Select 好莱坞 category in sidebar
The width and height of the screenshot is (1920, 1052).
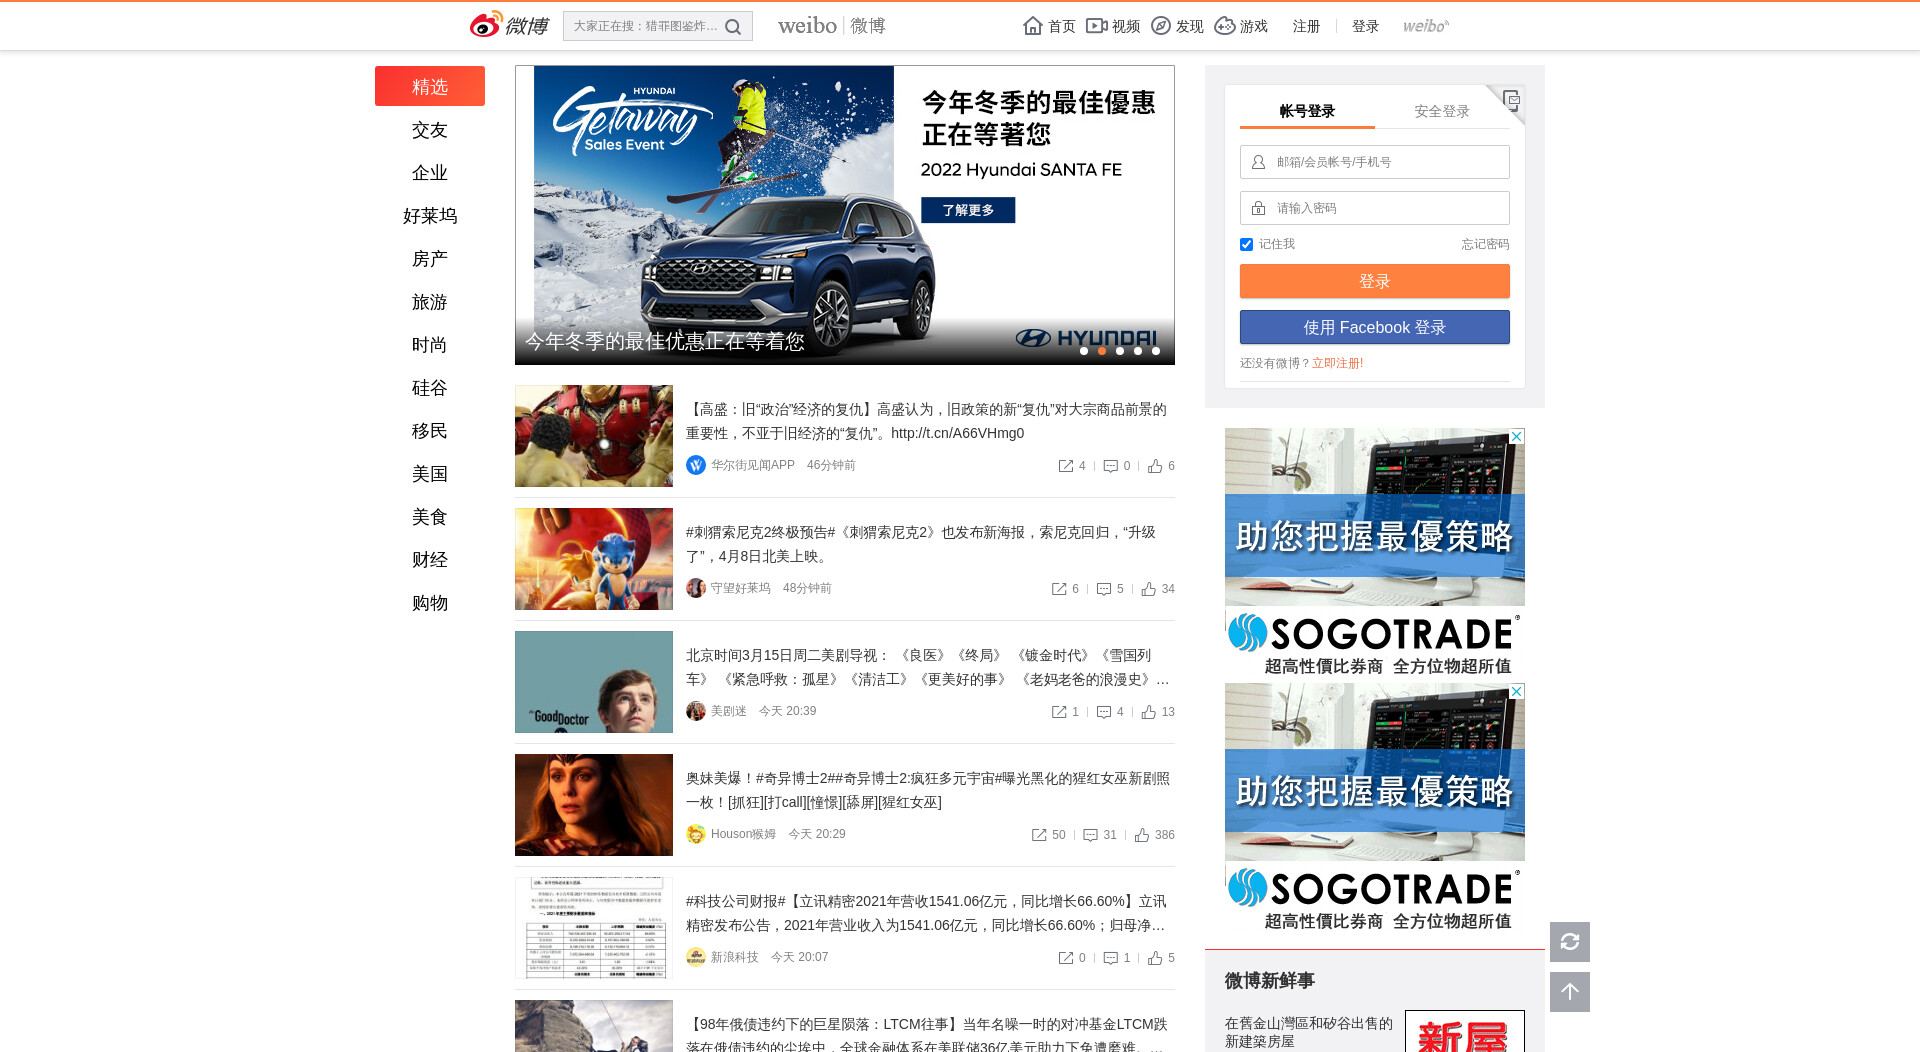click(x=430, y=216)
